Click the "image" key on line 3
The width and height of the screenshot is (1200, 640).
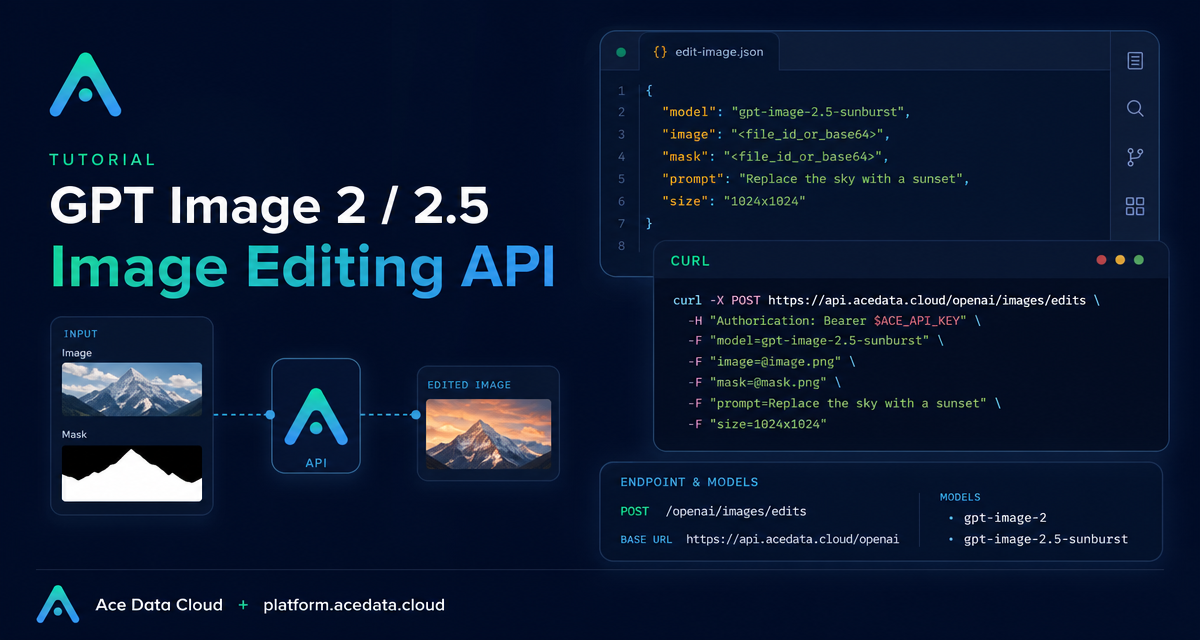tap(689, 134)
